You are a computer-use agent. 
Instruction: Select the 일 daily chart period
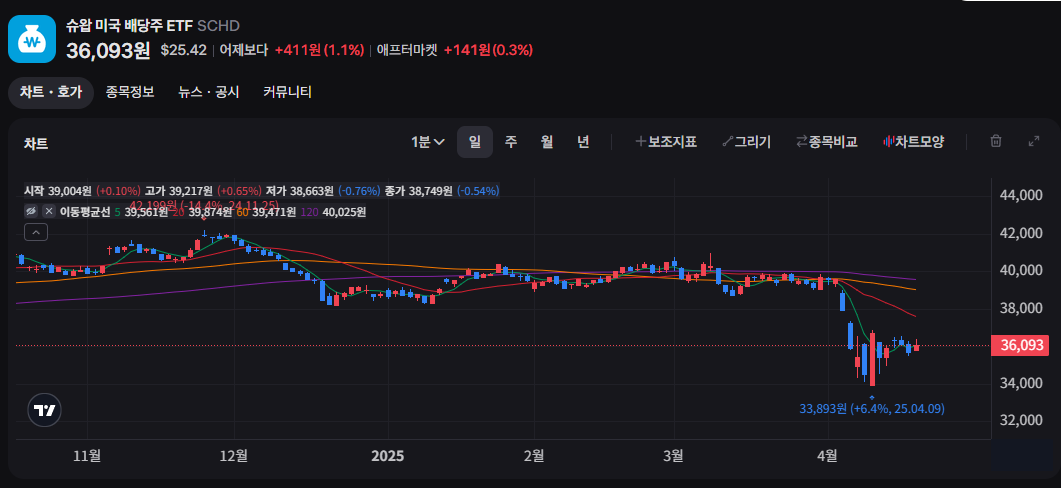tap(475, 142)
